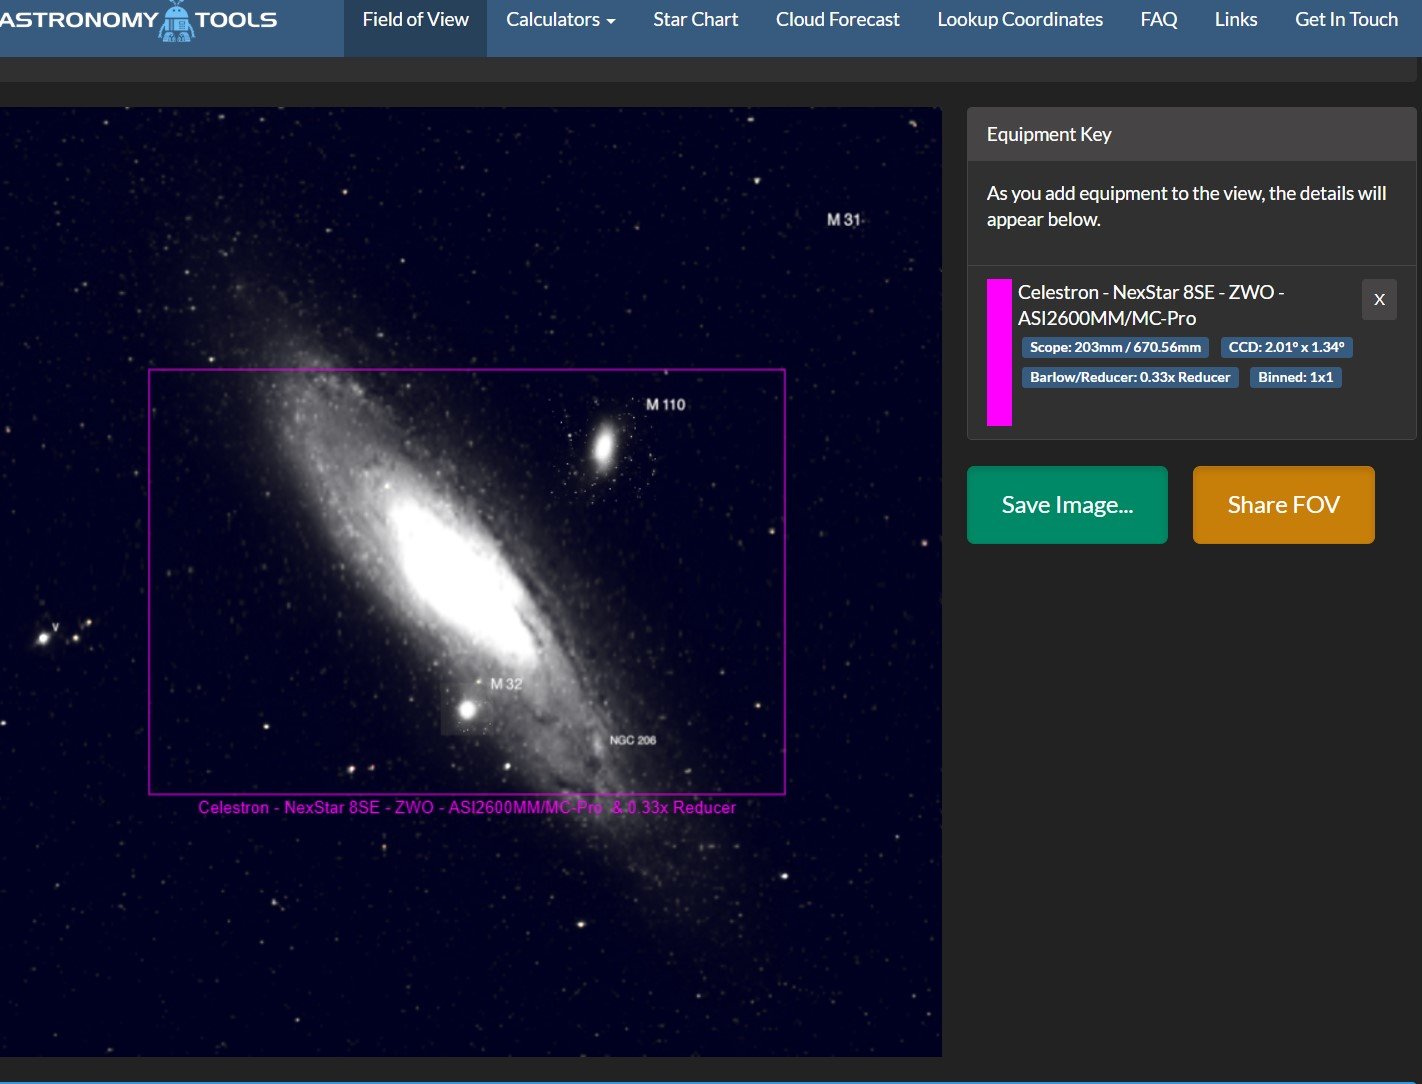Click the Scope: 203mm / 670.56mm badge
Viewport: 1422px width, 1084px height.
click(1115, 347)
